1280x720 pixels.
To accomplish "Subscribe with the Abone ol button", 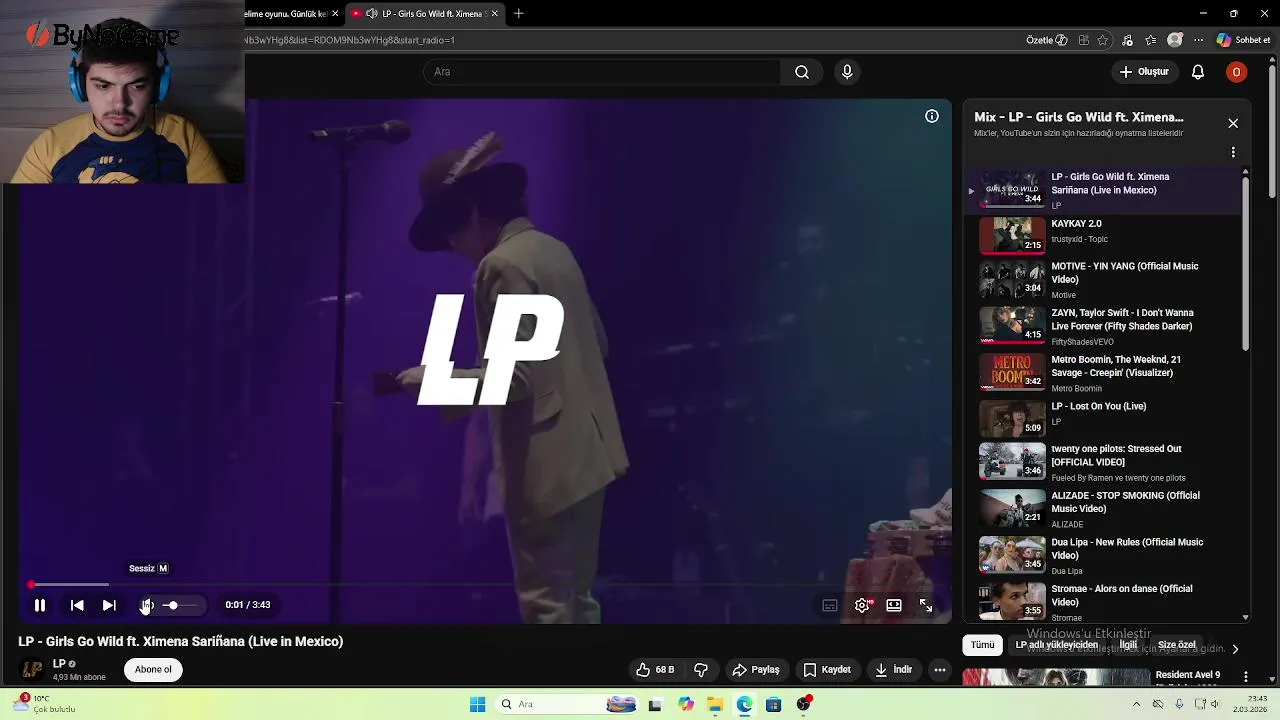I will (x=153, y=670).
